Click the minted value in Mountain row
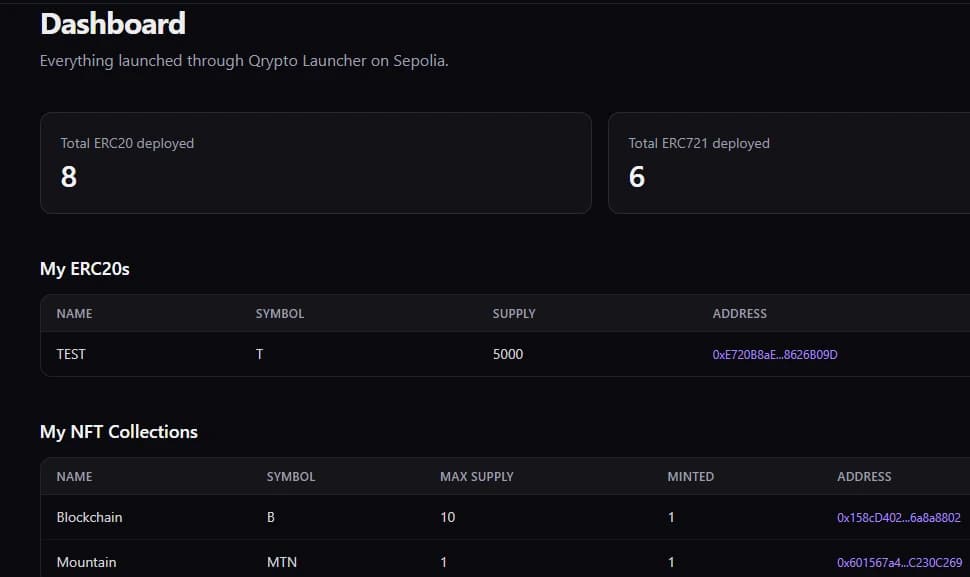The image size is (970, 577). 671,562
